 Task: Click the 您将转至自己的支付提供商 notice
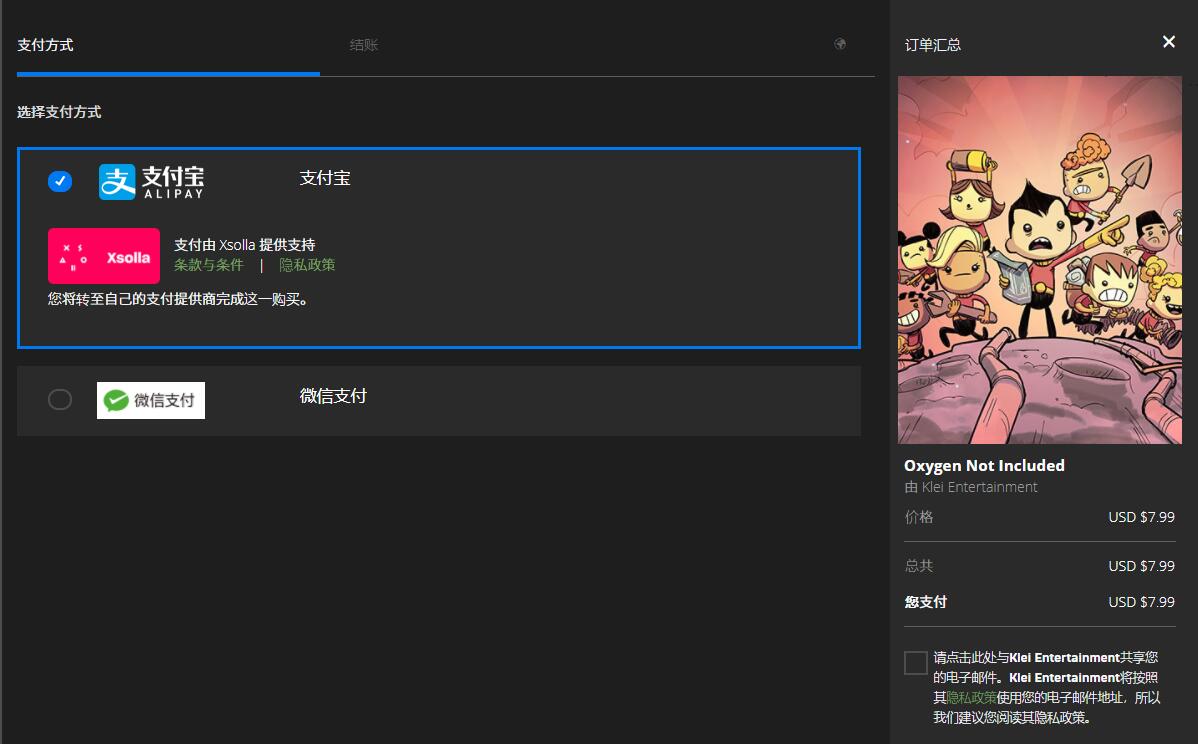tap(180, 299)
